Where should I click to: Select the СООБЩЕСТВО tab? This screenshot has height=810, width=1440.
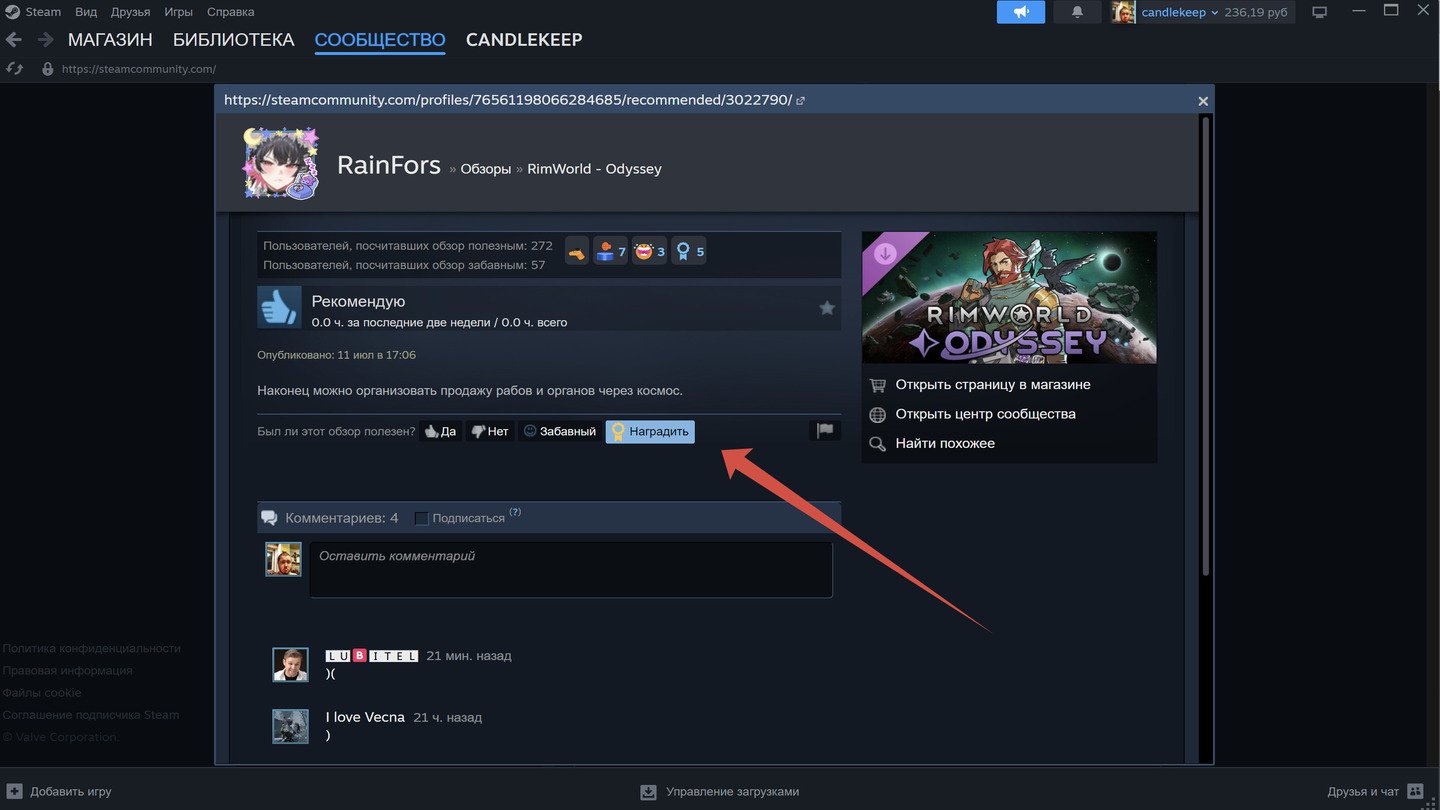coord(380,40)
